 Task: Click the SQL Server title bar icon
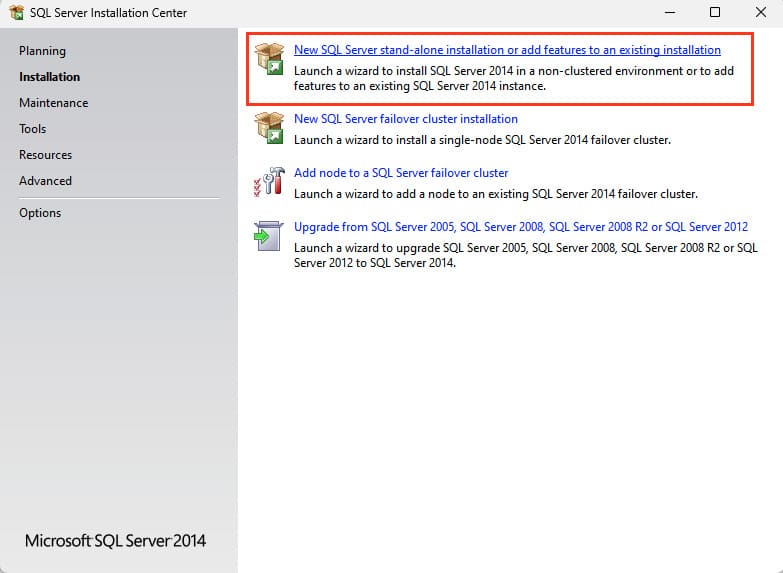[16, 12]
